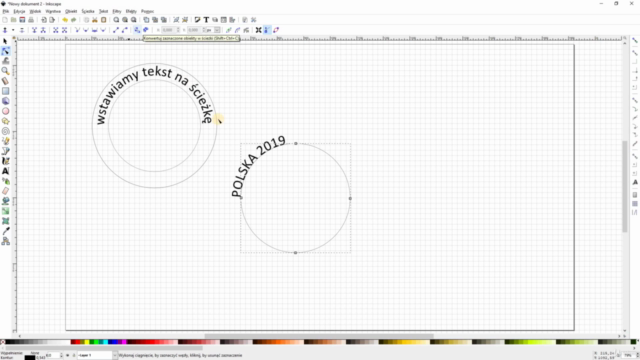This screenshot has width=640, height=360.
Task: Select the Star and polygon tool
Action: click(x=5, y=121)
